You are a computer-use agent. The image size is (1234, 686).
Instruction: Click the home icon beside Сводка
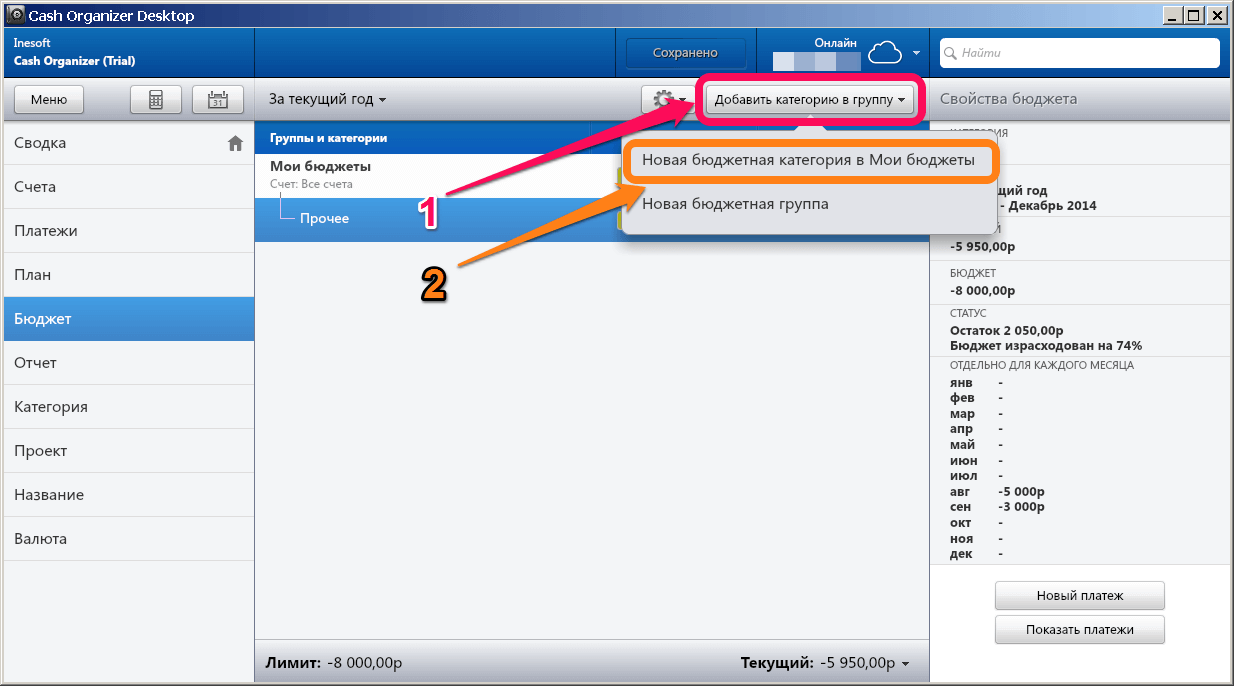pyautogui.click(x=235, y=143)
